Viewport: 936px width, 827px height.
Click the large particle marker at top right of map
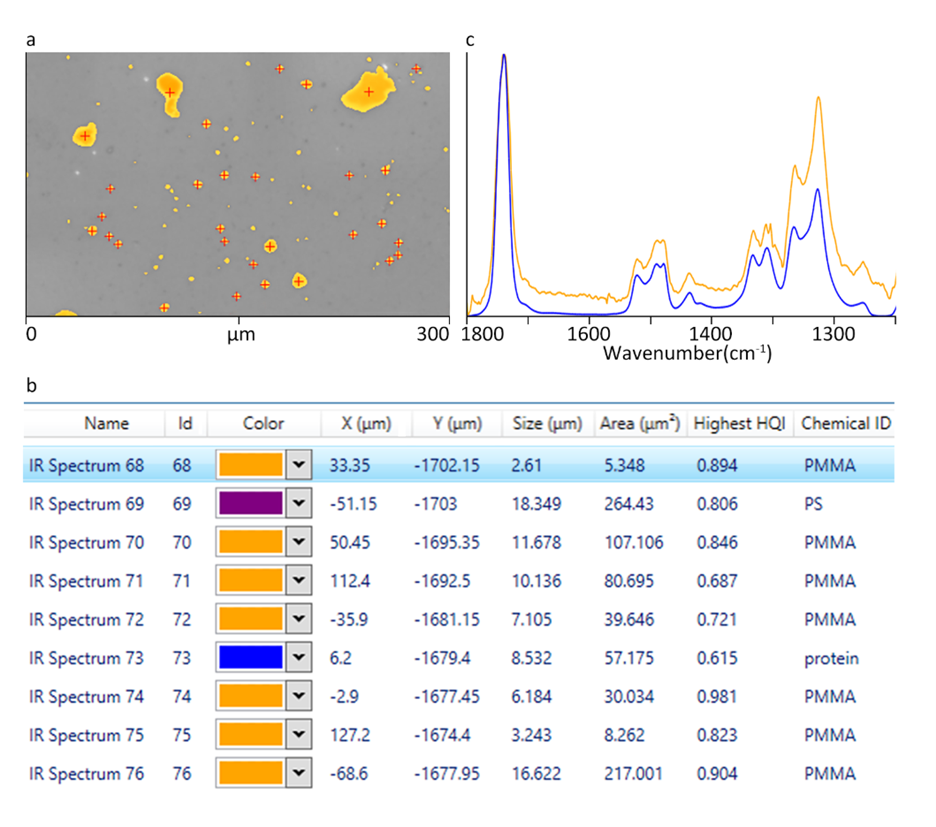(369, 92)
